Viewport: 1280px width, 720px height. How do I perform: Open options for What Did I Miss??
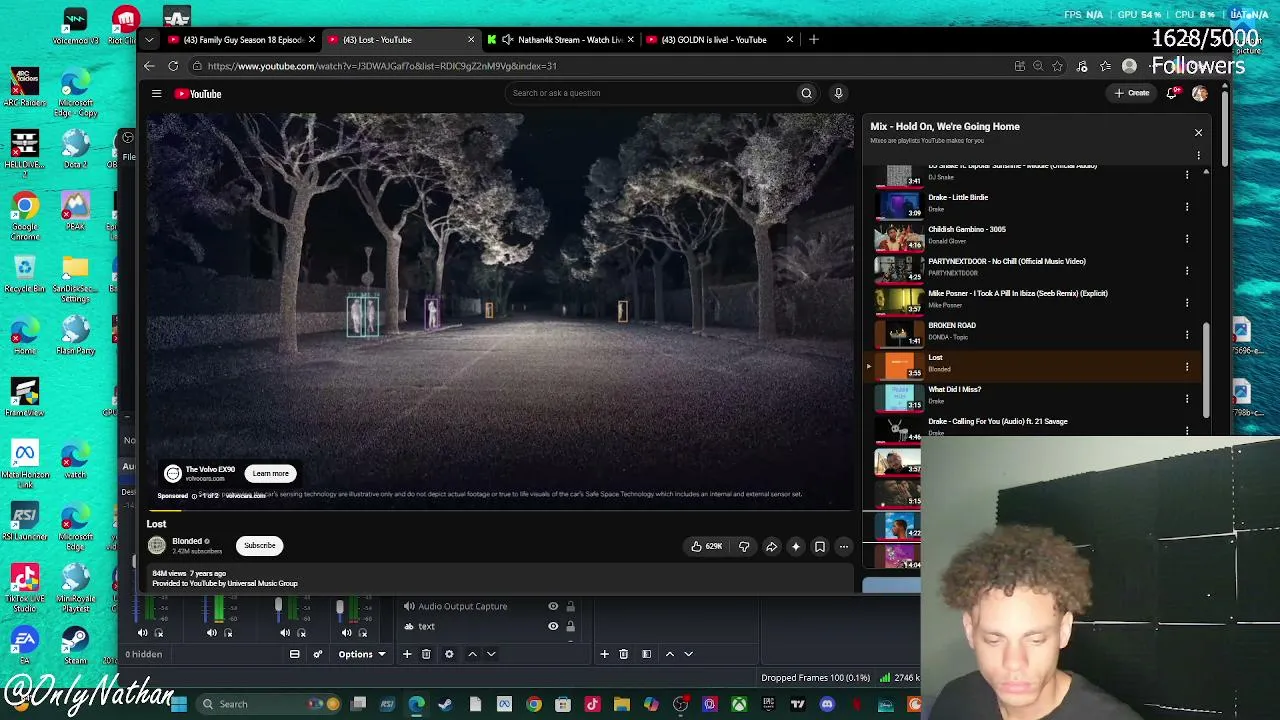pos(1187,398)
